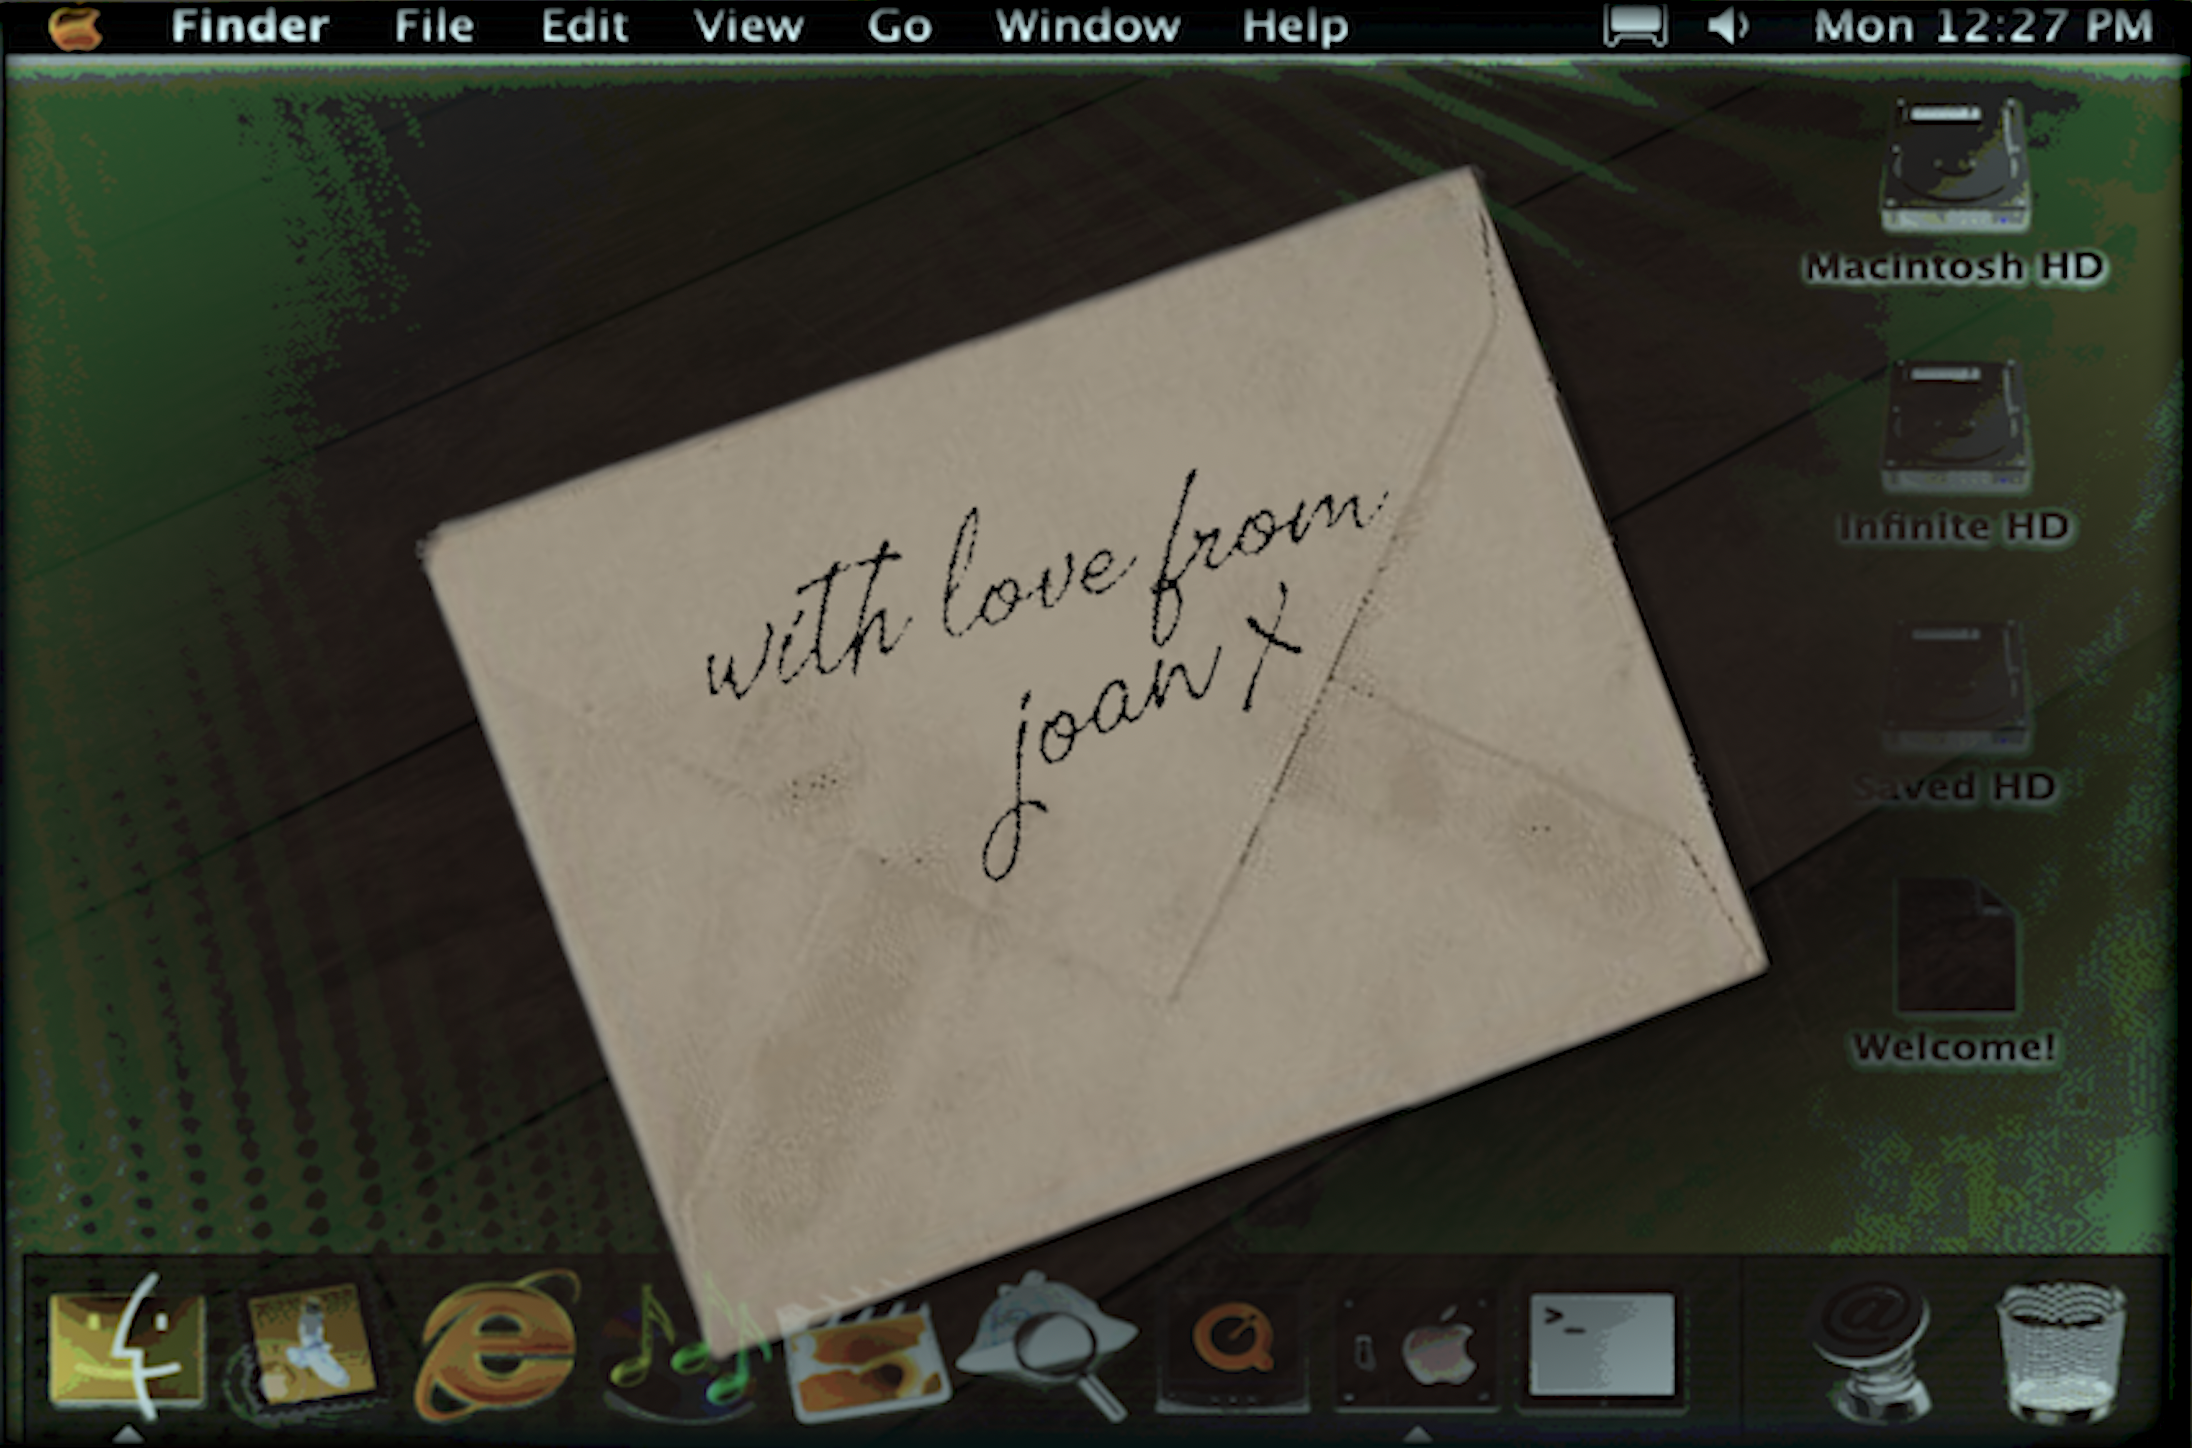Open the Trash in the dock

tap(2060, 1350)
